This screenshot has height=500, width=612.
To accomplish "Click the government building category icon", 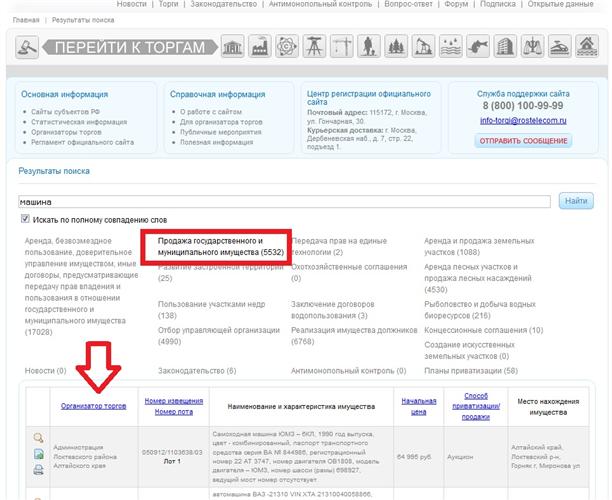I will point(234,46).
